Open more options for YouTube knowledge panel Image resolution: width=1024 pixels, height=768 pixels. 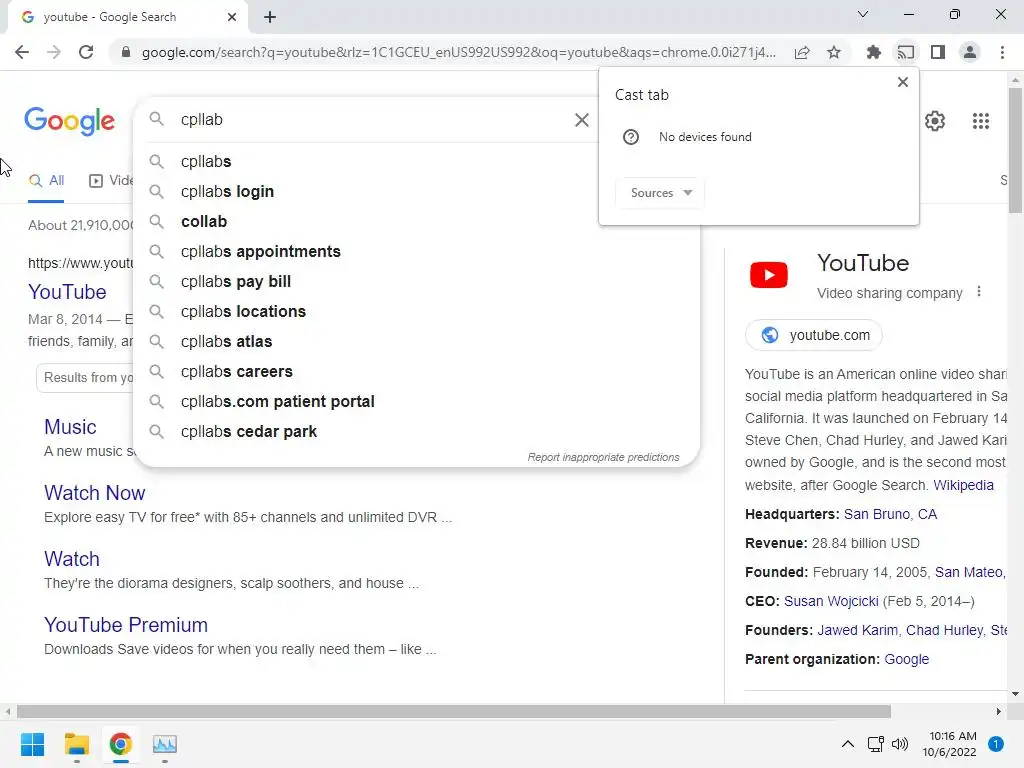point(978,292)
